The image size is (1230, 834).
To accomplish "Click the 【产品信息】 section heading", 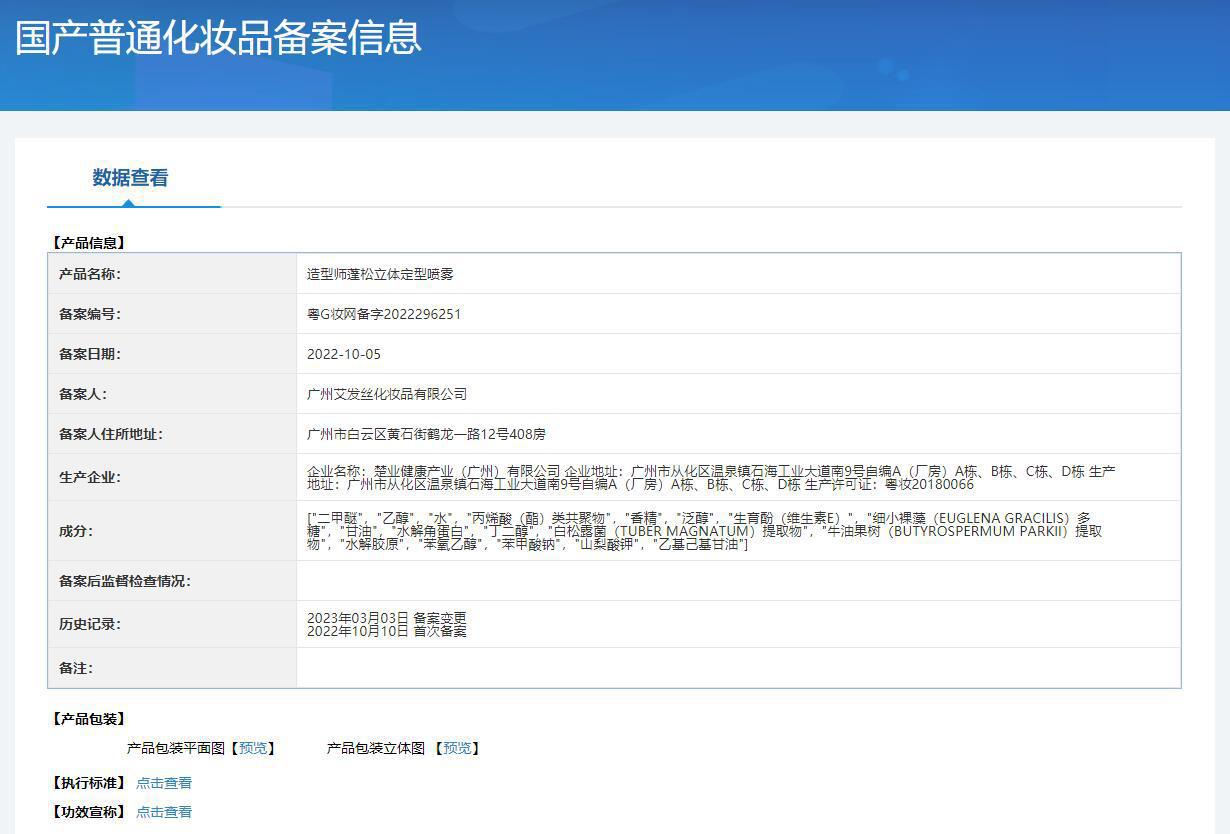I will tap(88, 242).
